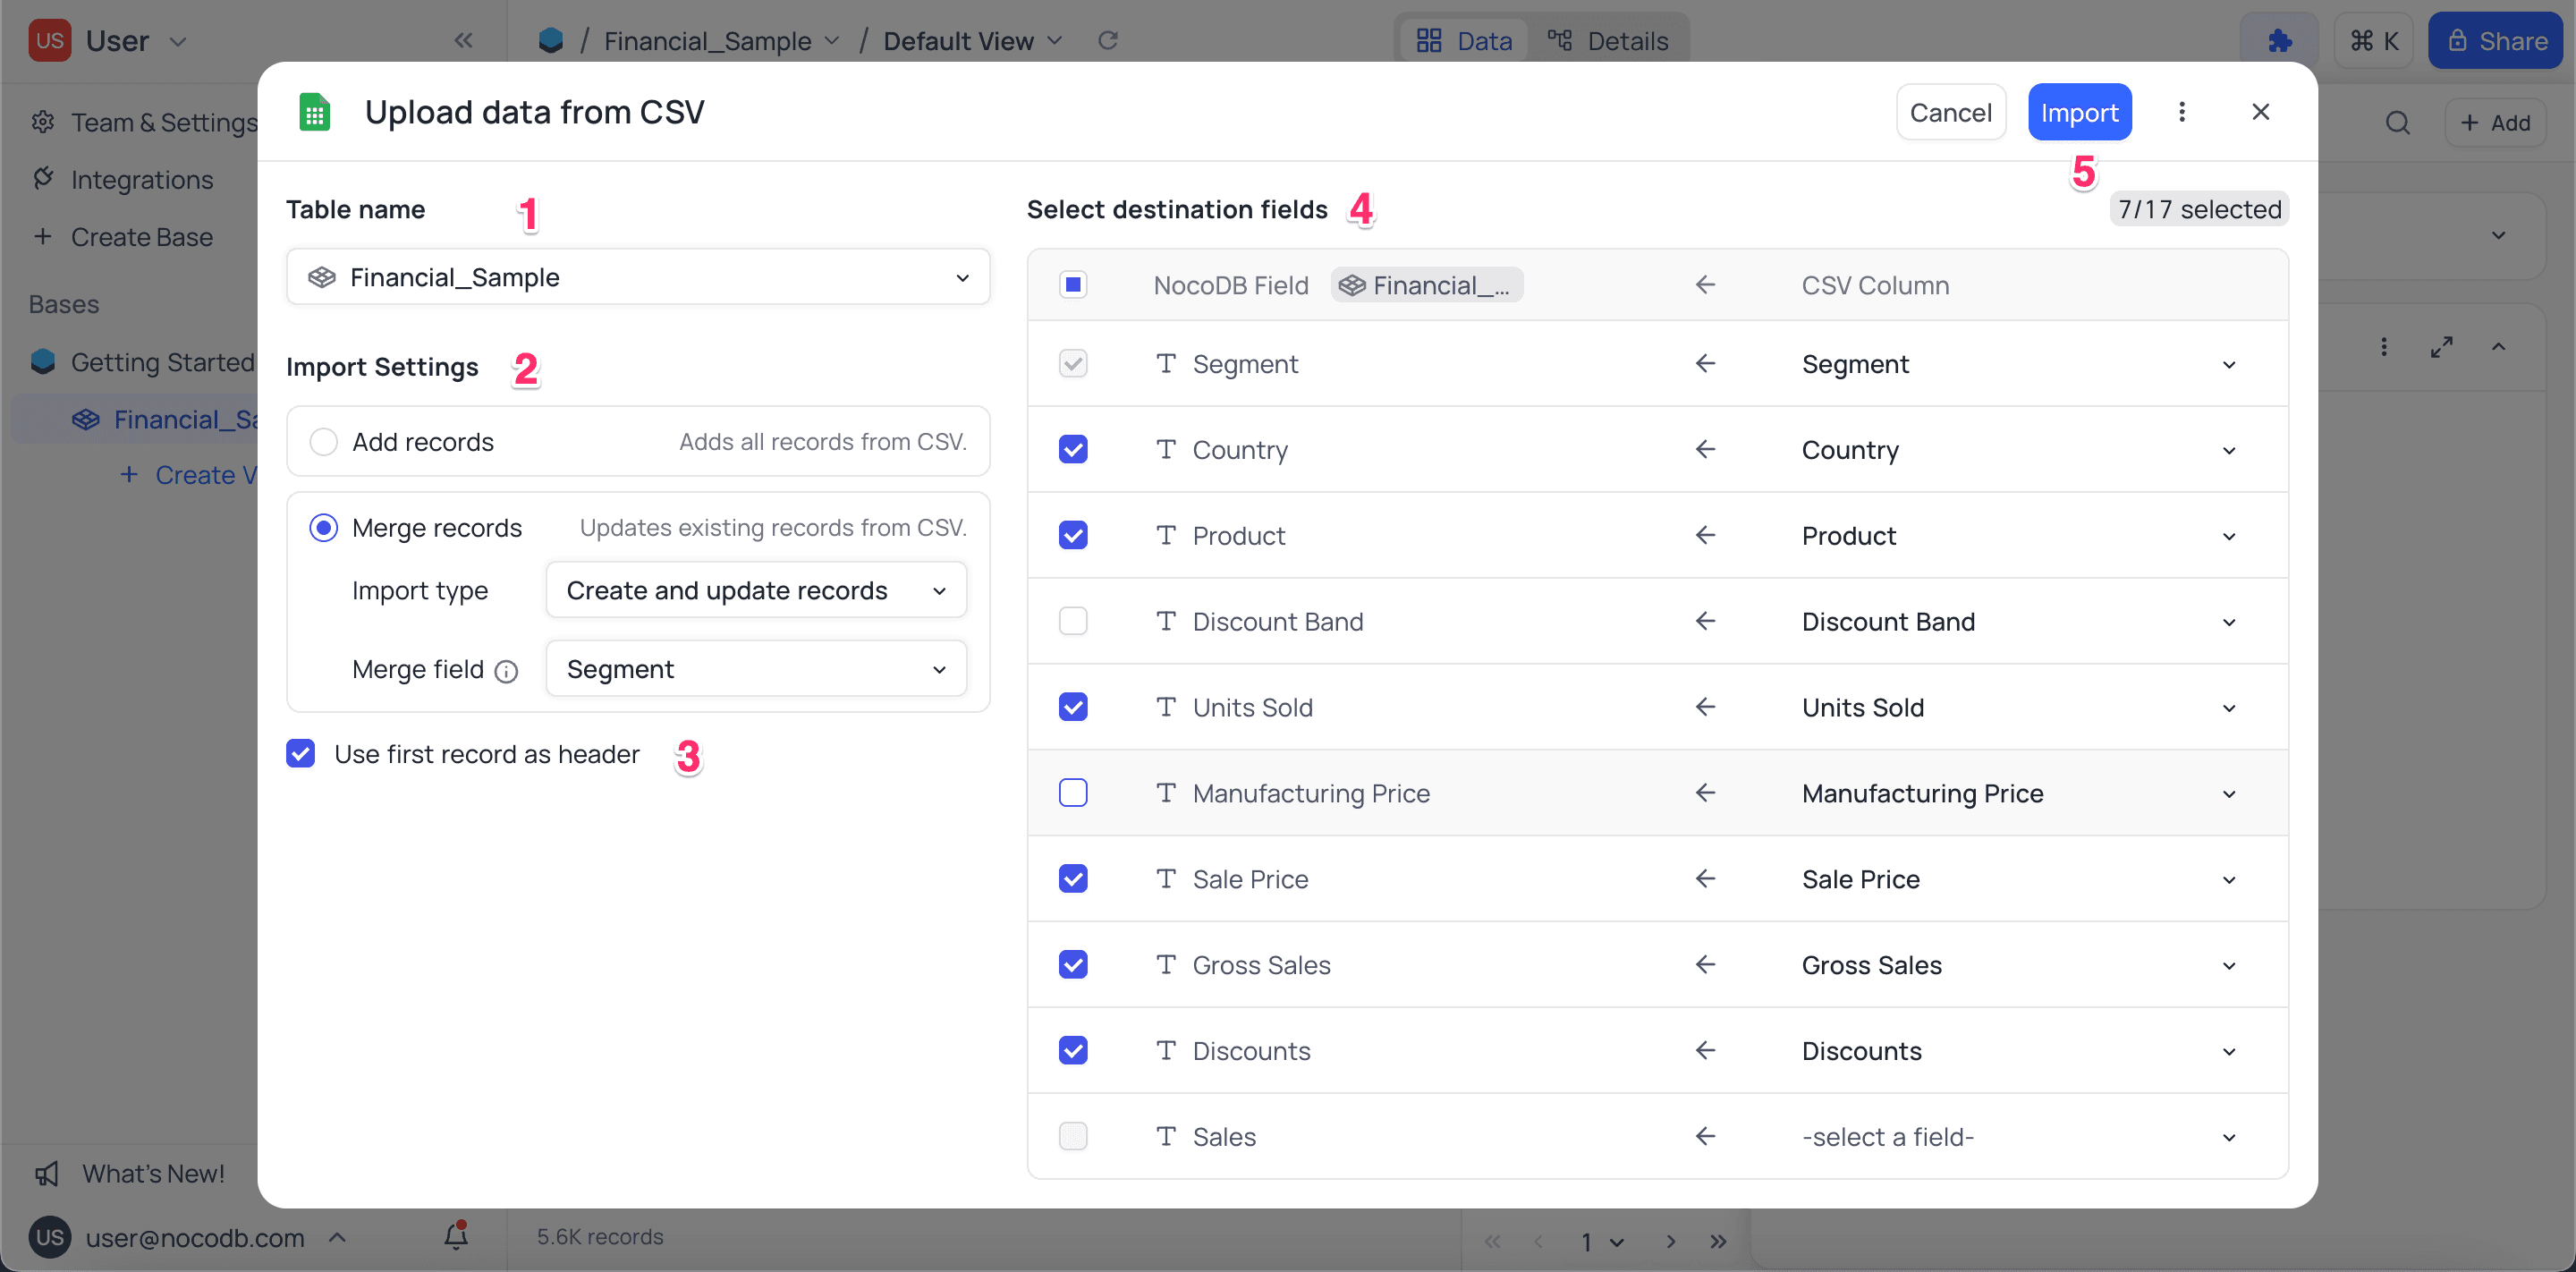Open the Import type dropdown
The width and height of the screenshot is (2576, 1272).
point(755,590)
